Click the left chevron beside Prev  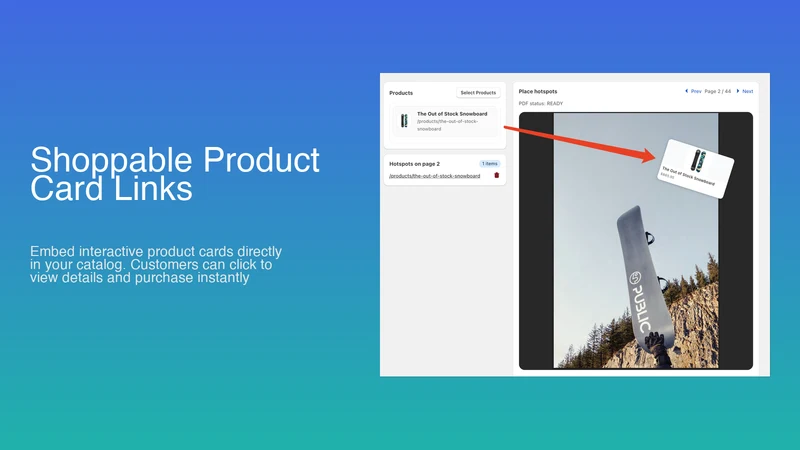pyautogui.click(x=686, y=91)
